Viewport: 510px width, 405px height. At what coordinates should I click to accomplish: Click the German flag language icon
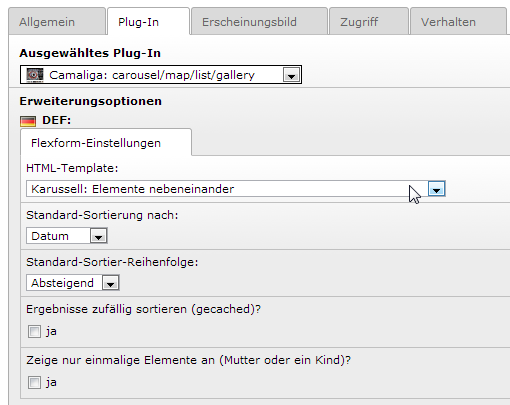pyautogui.click(x=28, y=121)
